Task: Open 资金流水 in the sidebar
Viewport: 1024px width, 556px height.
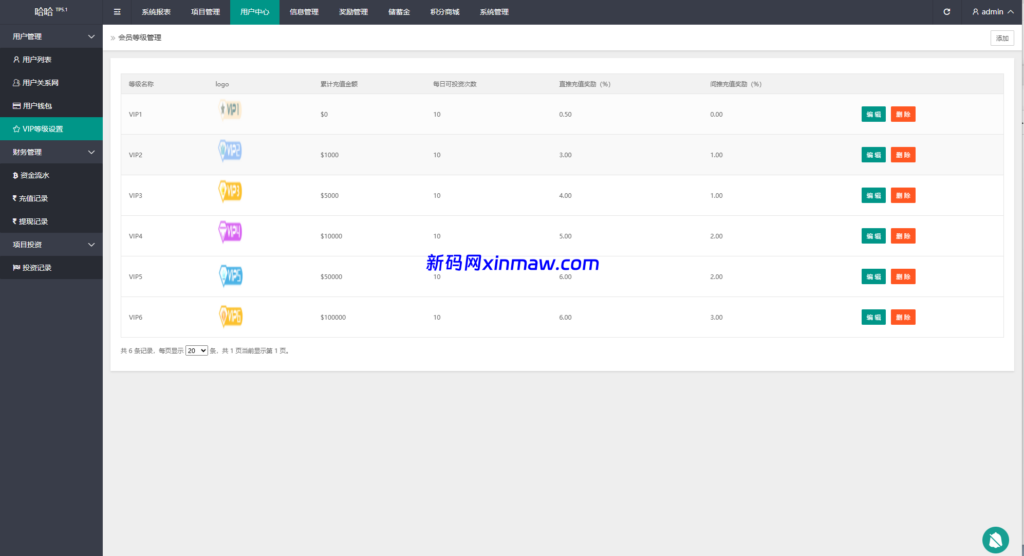Action: [51, 175]
